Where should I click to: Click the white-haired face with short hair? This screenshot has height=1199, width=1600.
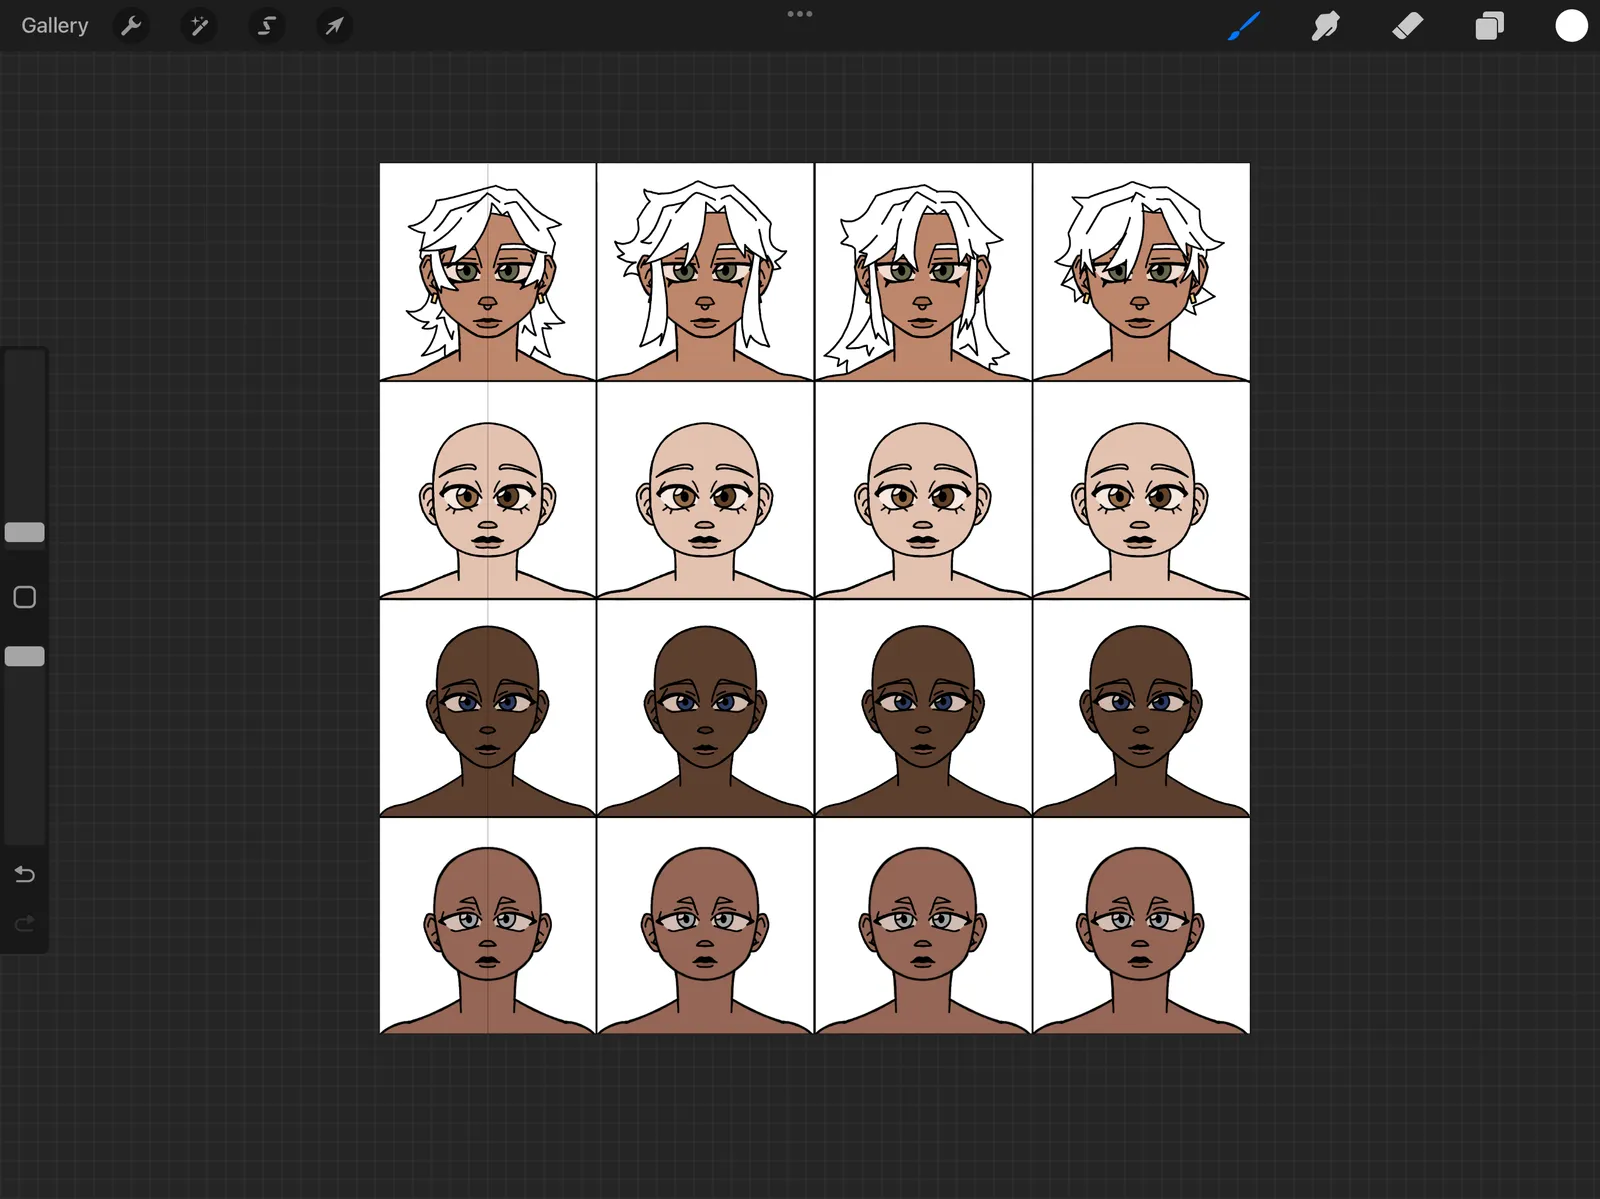coord(1141,272)
